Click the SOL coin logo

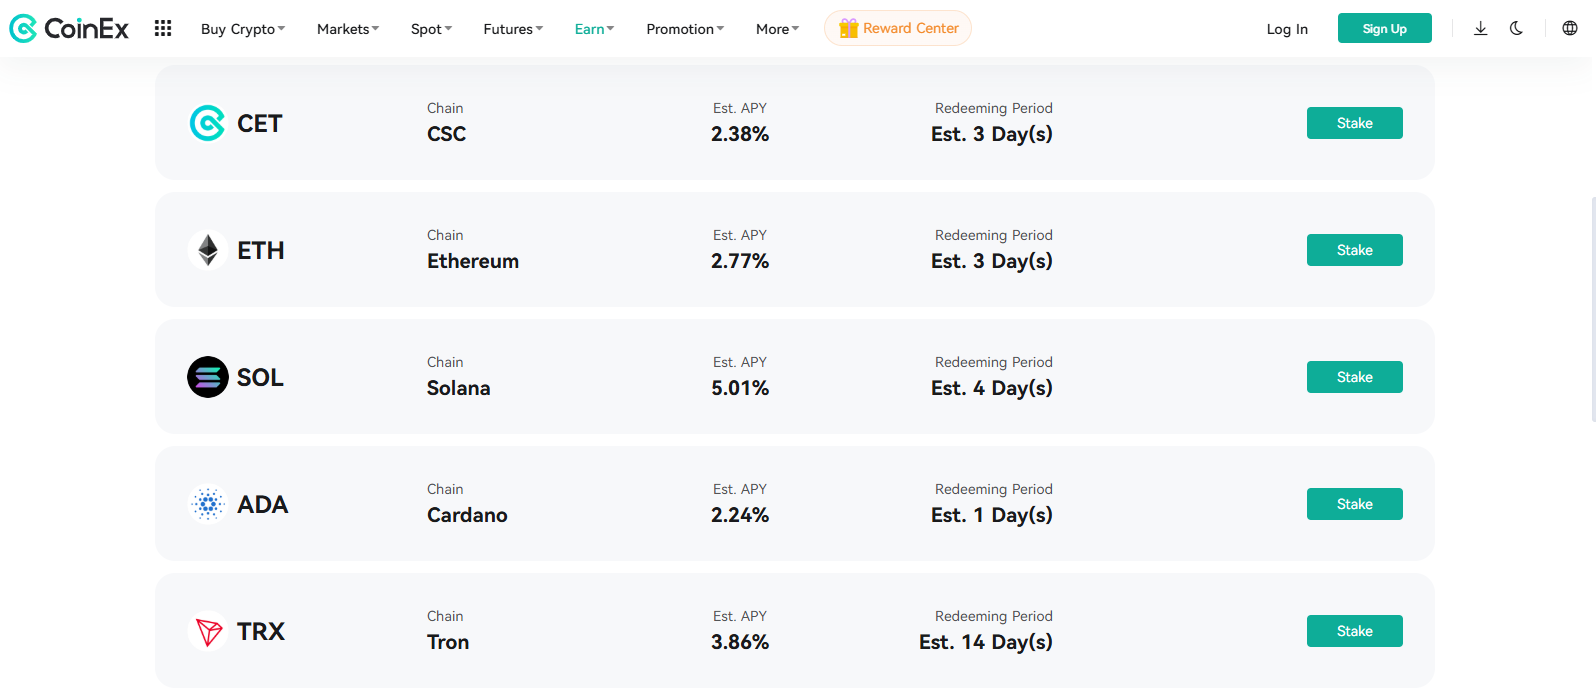[208, 377]
